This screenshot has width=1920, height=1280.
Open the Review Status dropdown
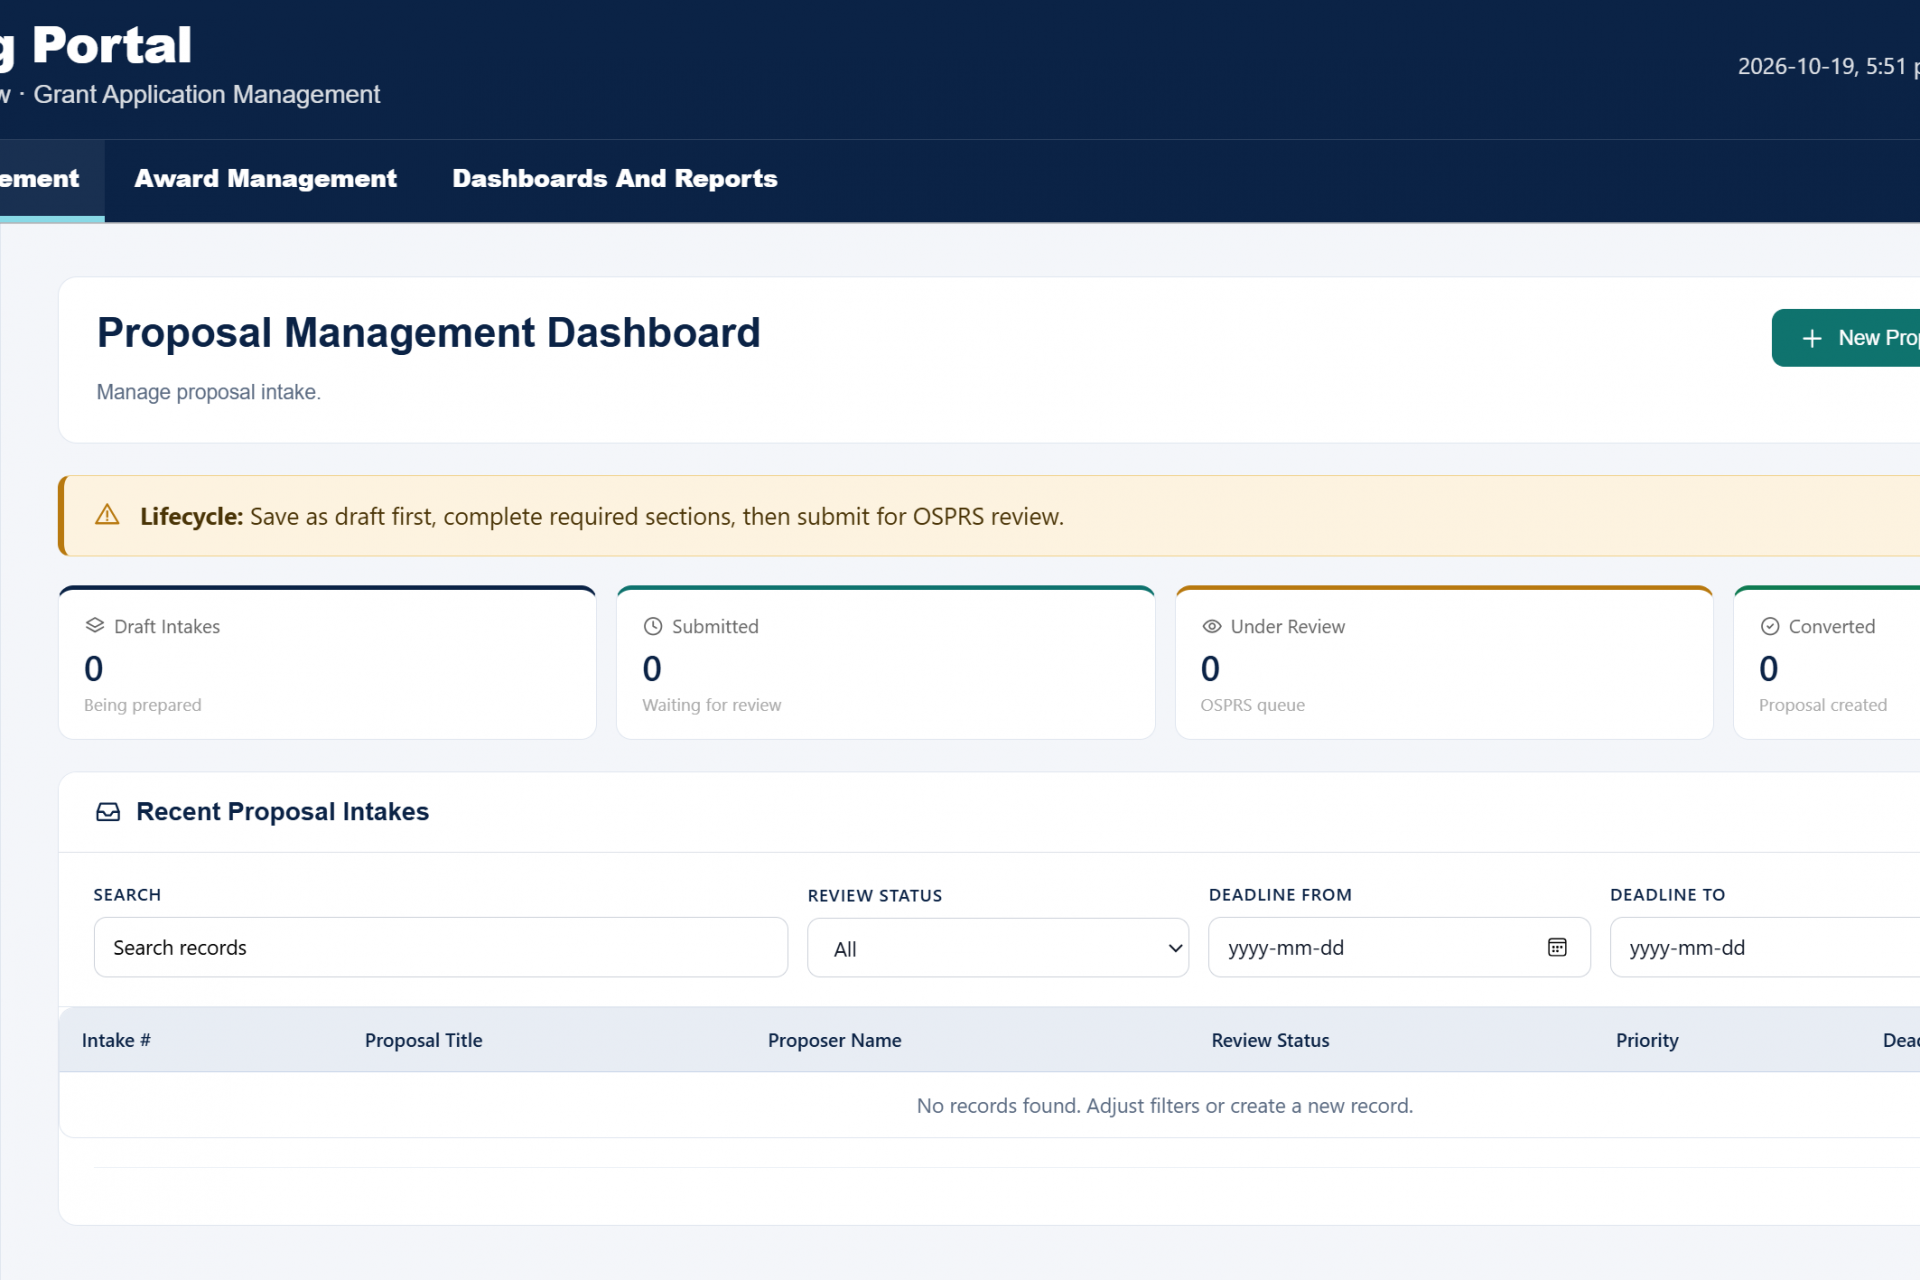coord(998,948)
